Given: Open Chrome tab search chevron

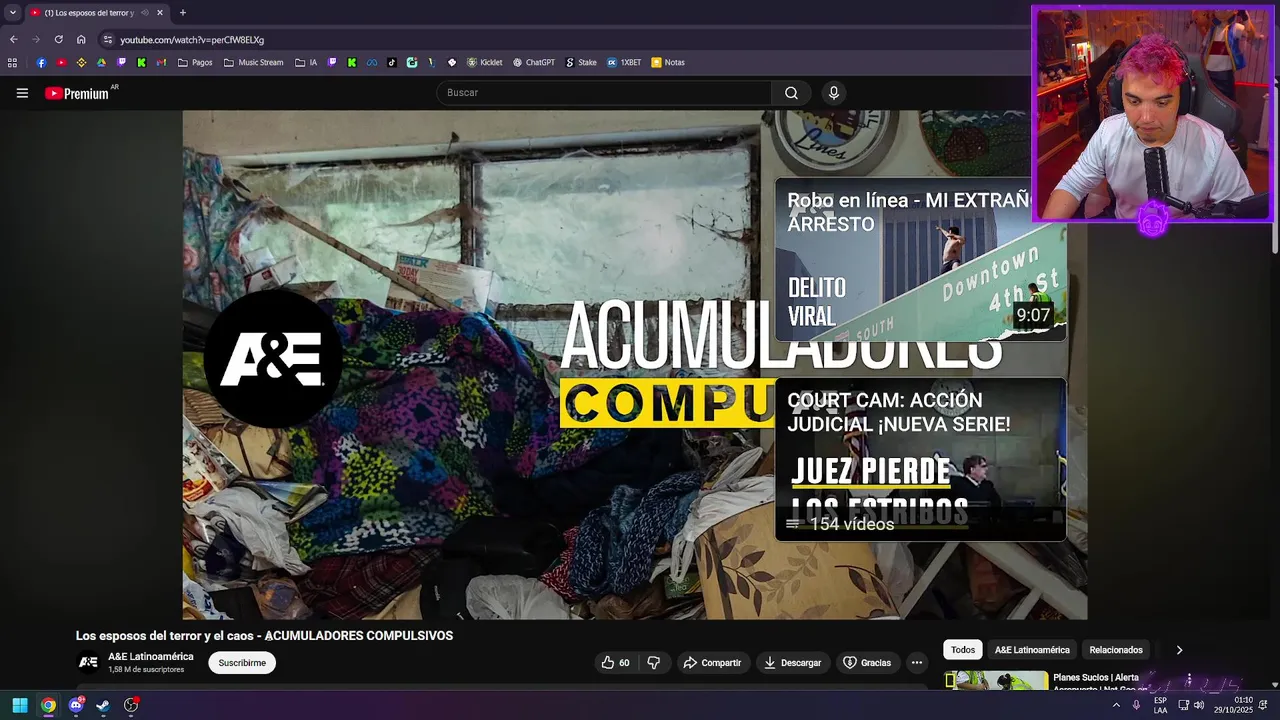Looking at the screenshot, I should click(12, 12).
